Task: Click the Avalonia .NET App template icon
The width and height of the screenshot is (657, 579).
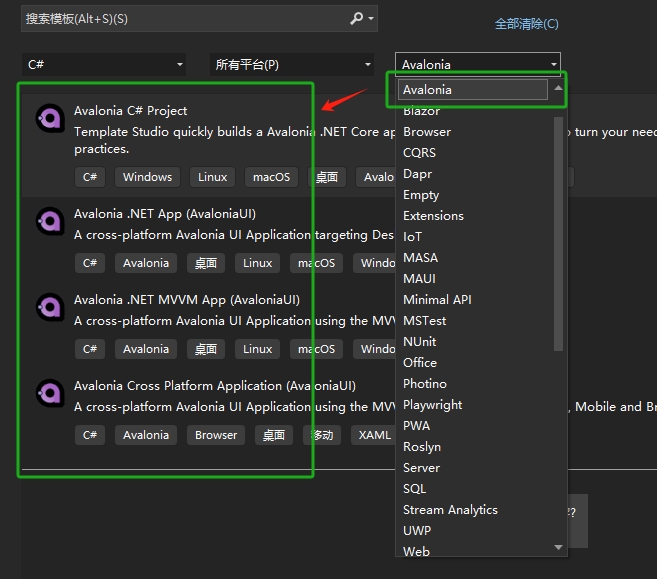Action: pyautogui.click(x=50, y=221)
